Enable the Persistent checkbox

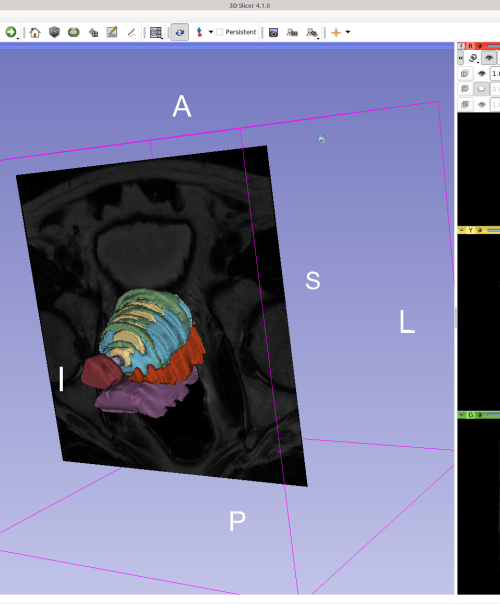pos(220,32)
